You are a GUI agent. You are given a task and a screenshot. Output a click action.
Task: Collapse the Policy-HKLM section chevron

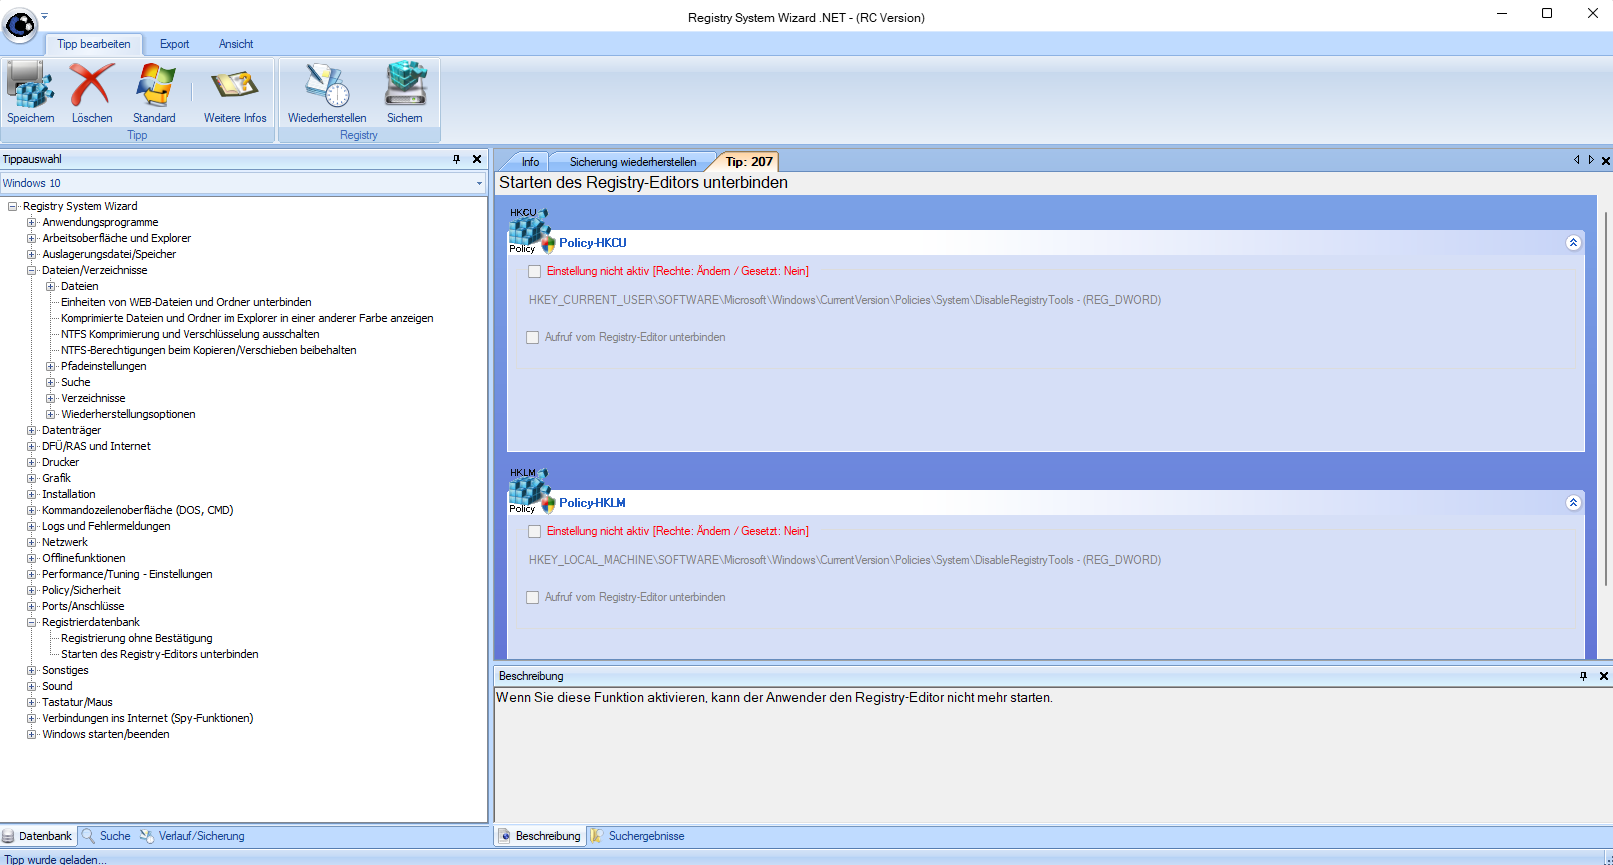1573,502
